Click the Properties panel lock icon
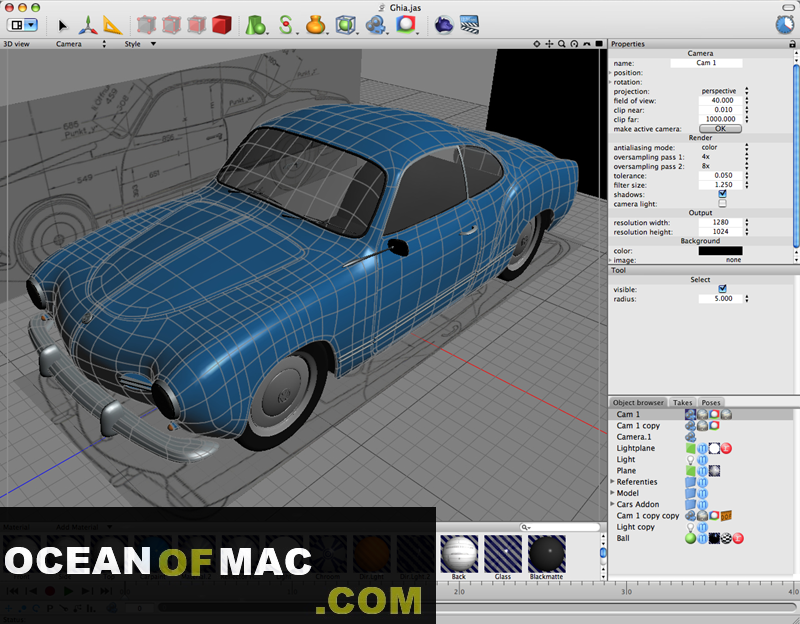This screenshot has width=800, height=624. click(792, 44)
